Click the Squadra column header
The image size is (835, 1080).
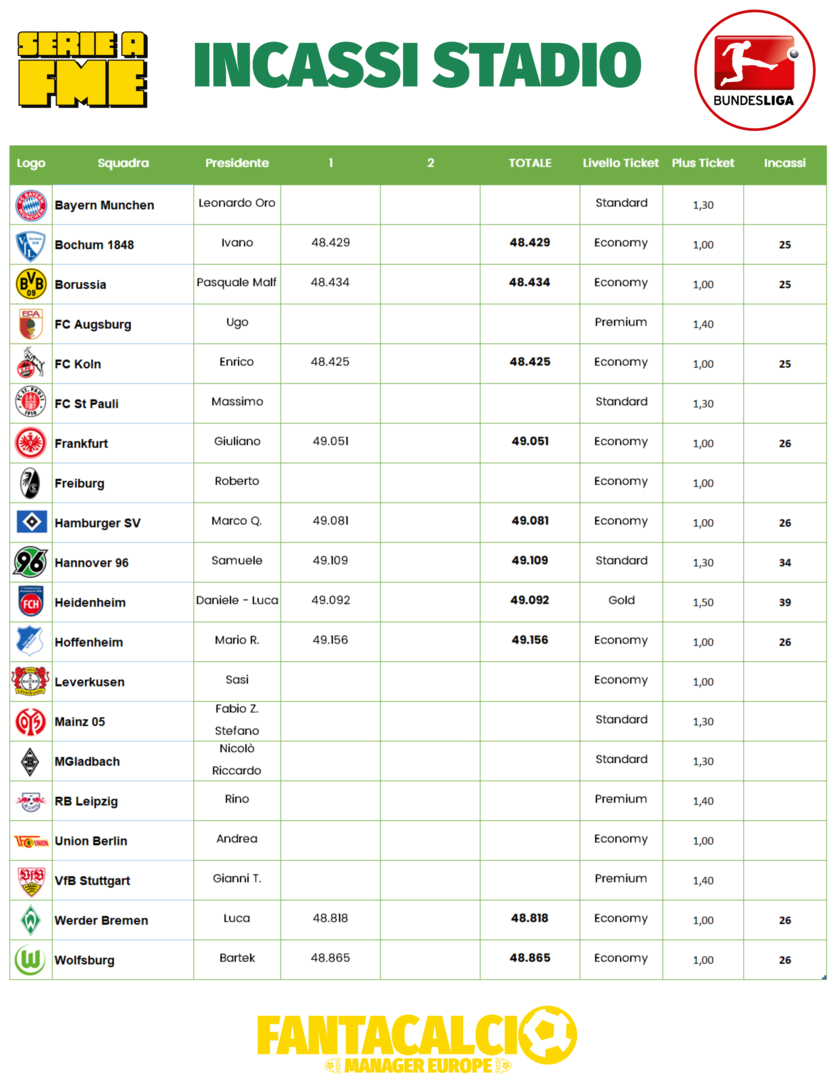pos(123,163)
